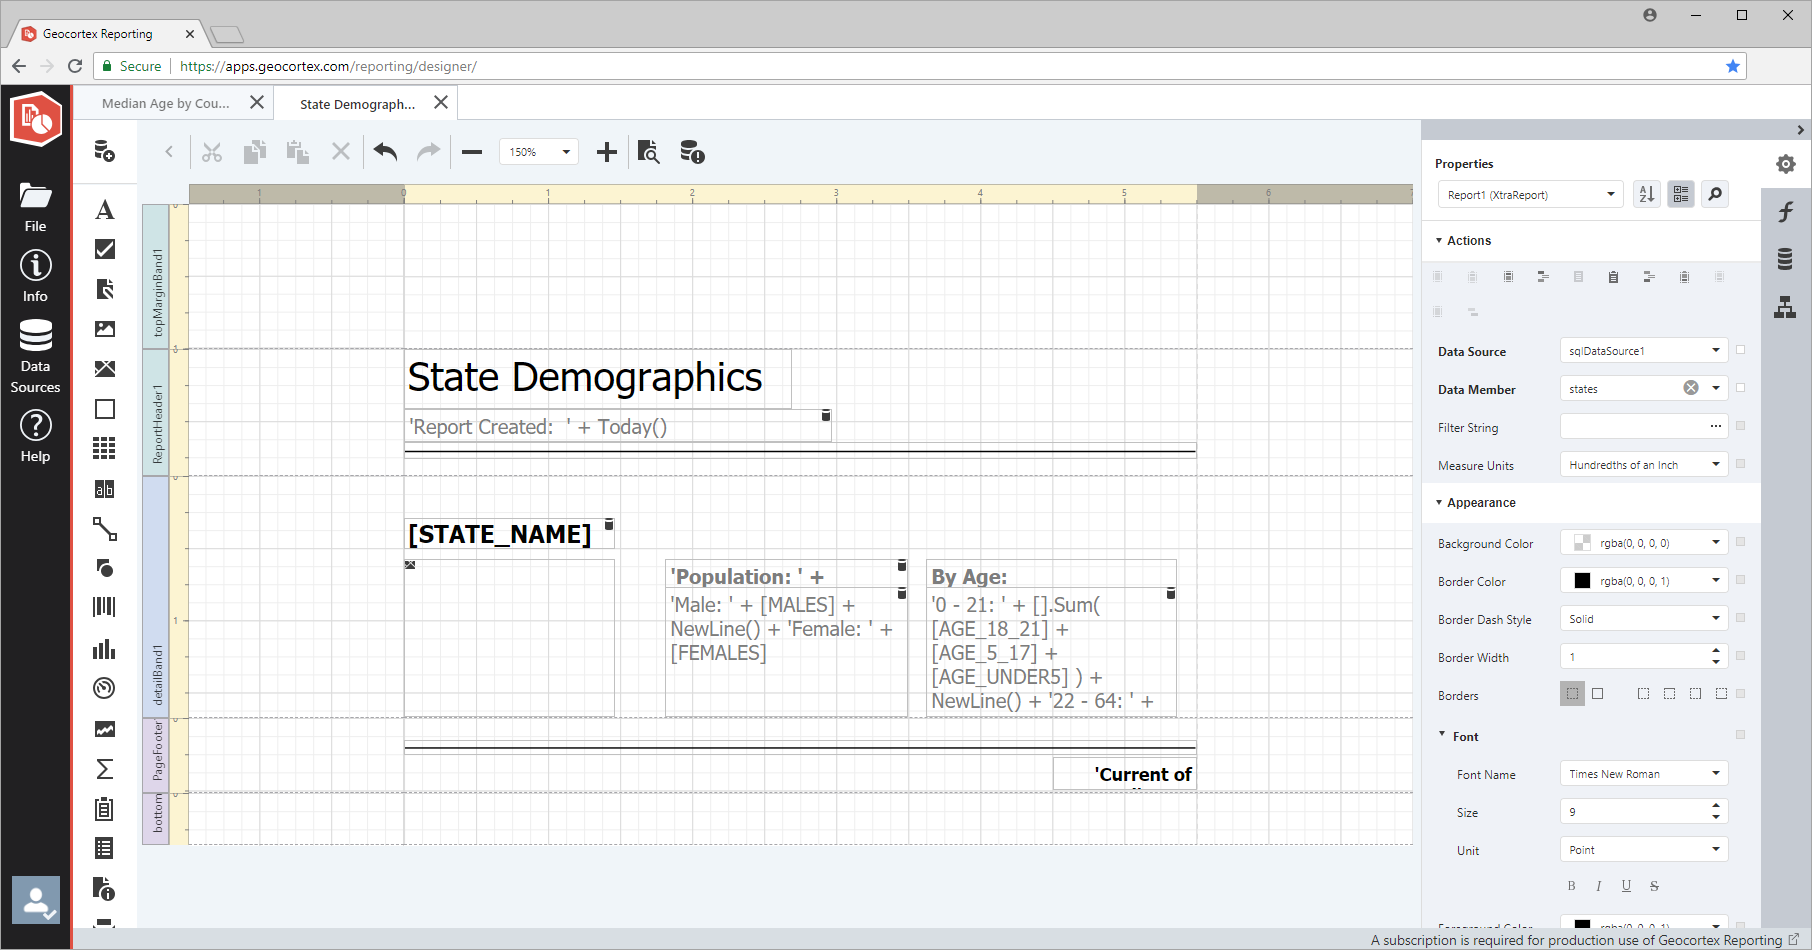Open the zoom level 150% dropdown
The image size is (1812, 950).
click(539, 152)
